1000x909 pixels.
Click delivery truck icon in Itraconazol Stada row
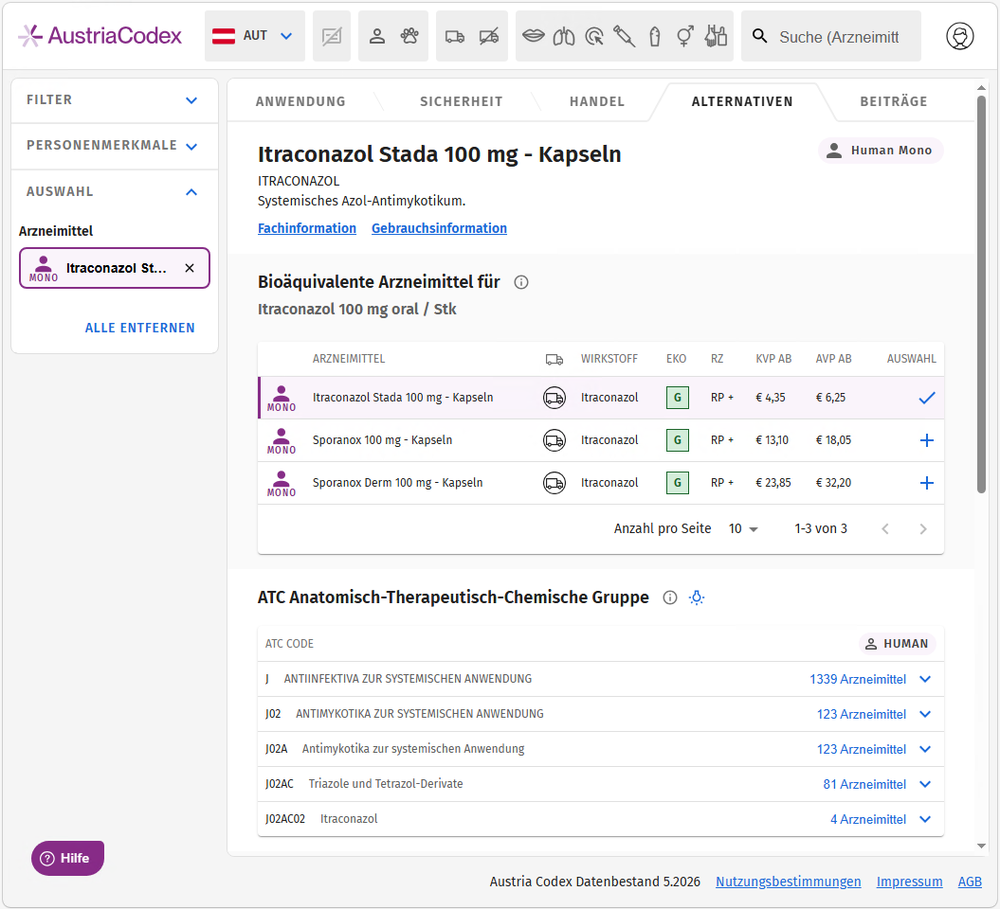tap(554, 398)
